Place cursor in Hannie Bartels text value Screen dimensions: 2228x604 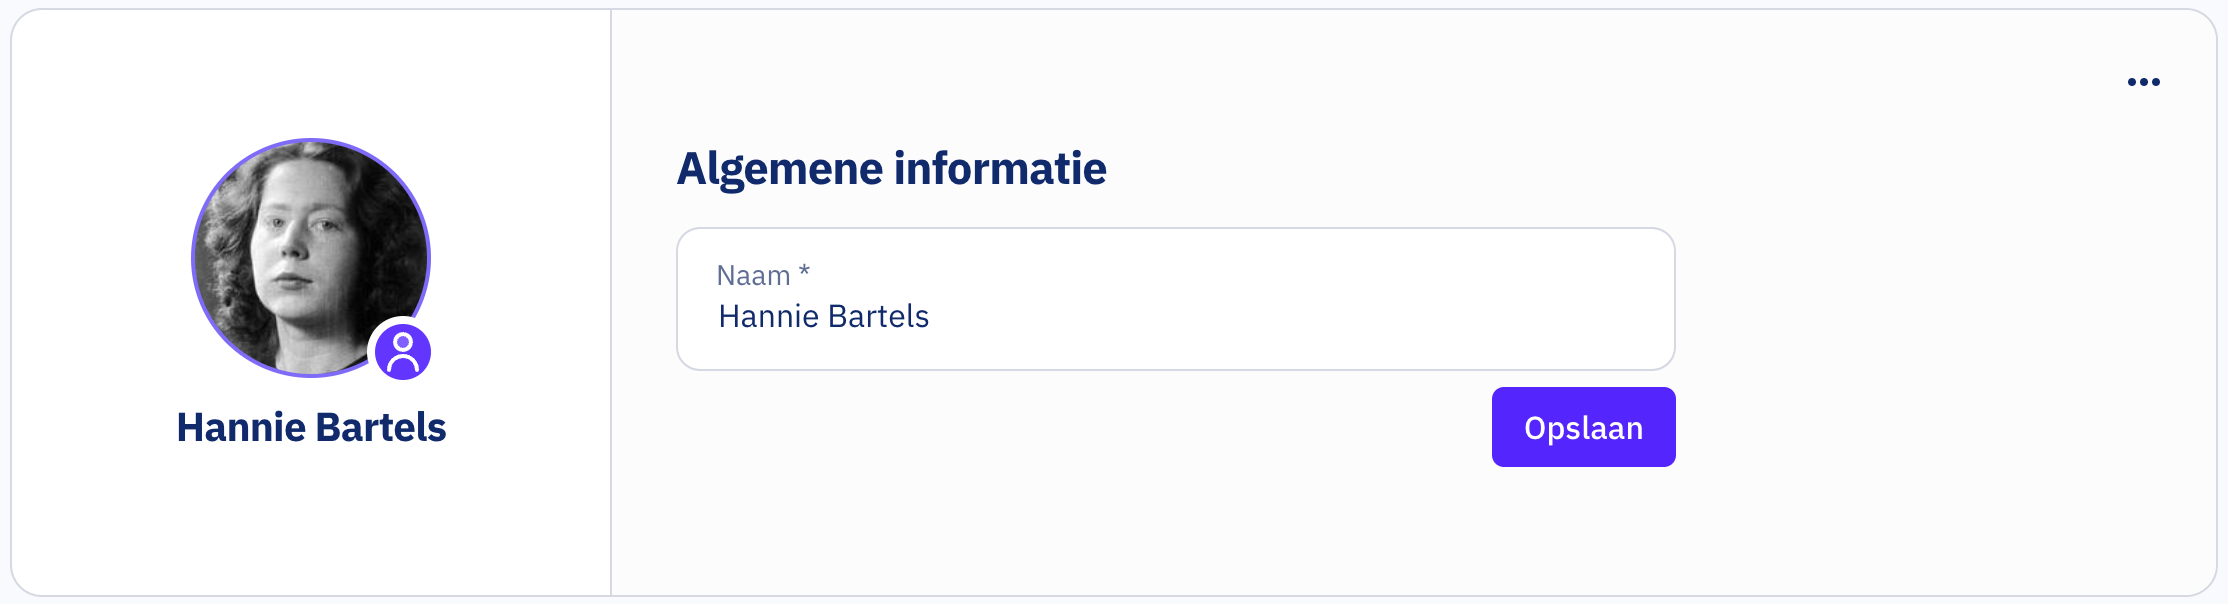click(823, 317)
